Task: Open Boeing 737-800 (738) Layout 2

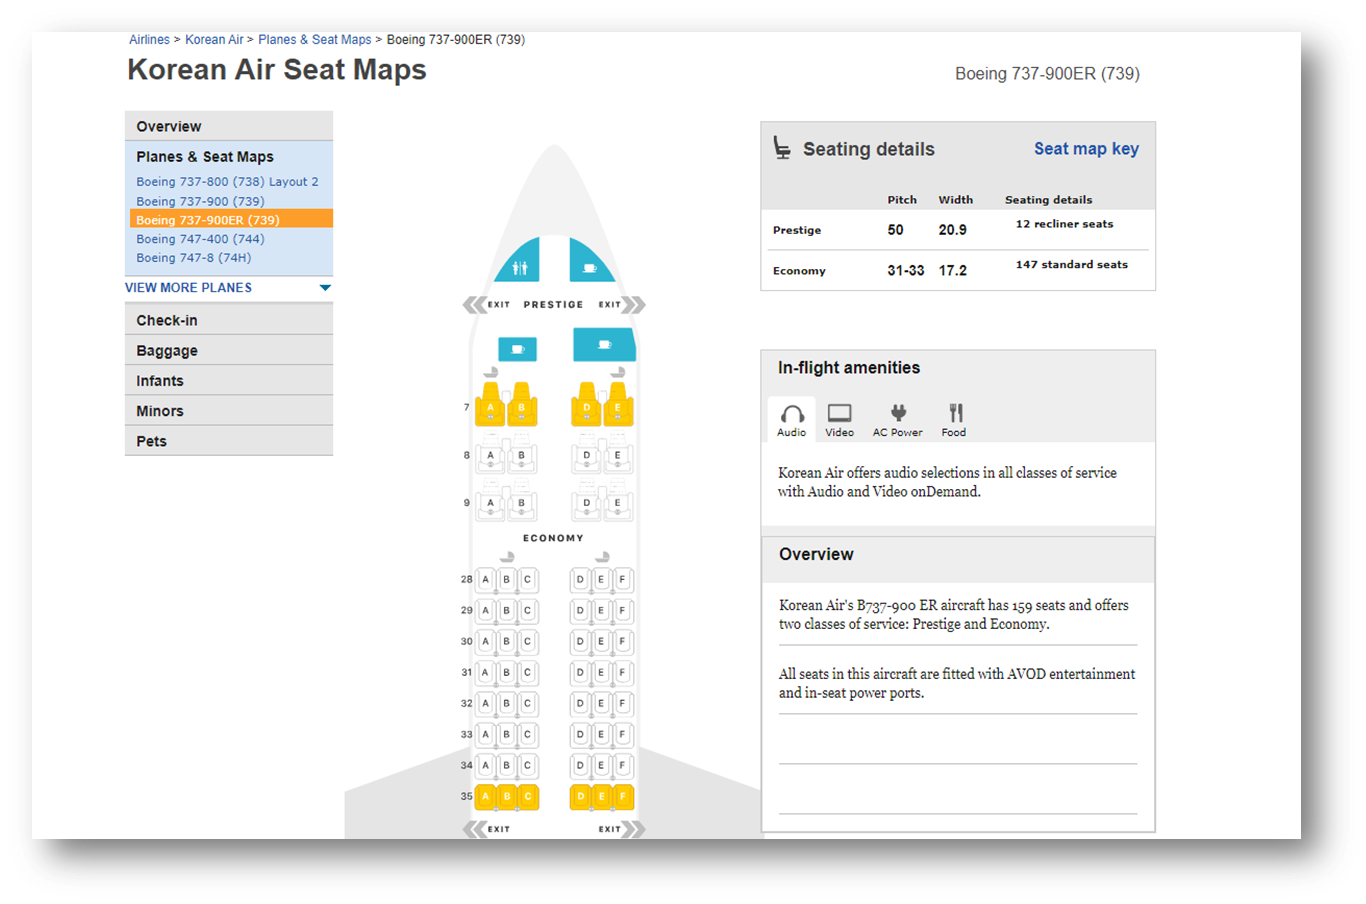Action: (x=227, y=182)
